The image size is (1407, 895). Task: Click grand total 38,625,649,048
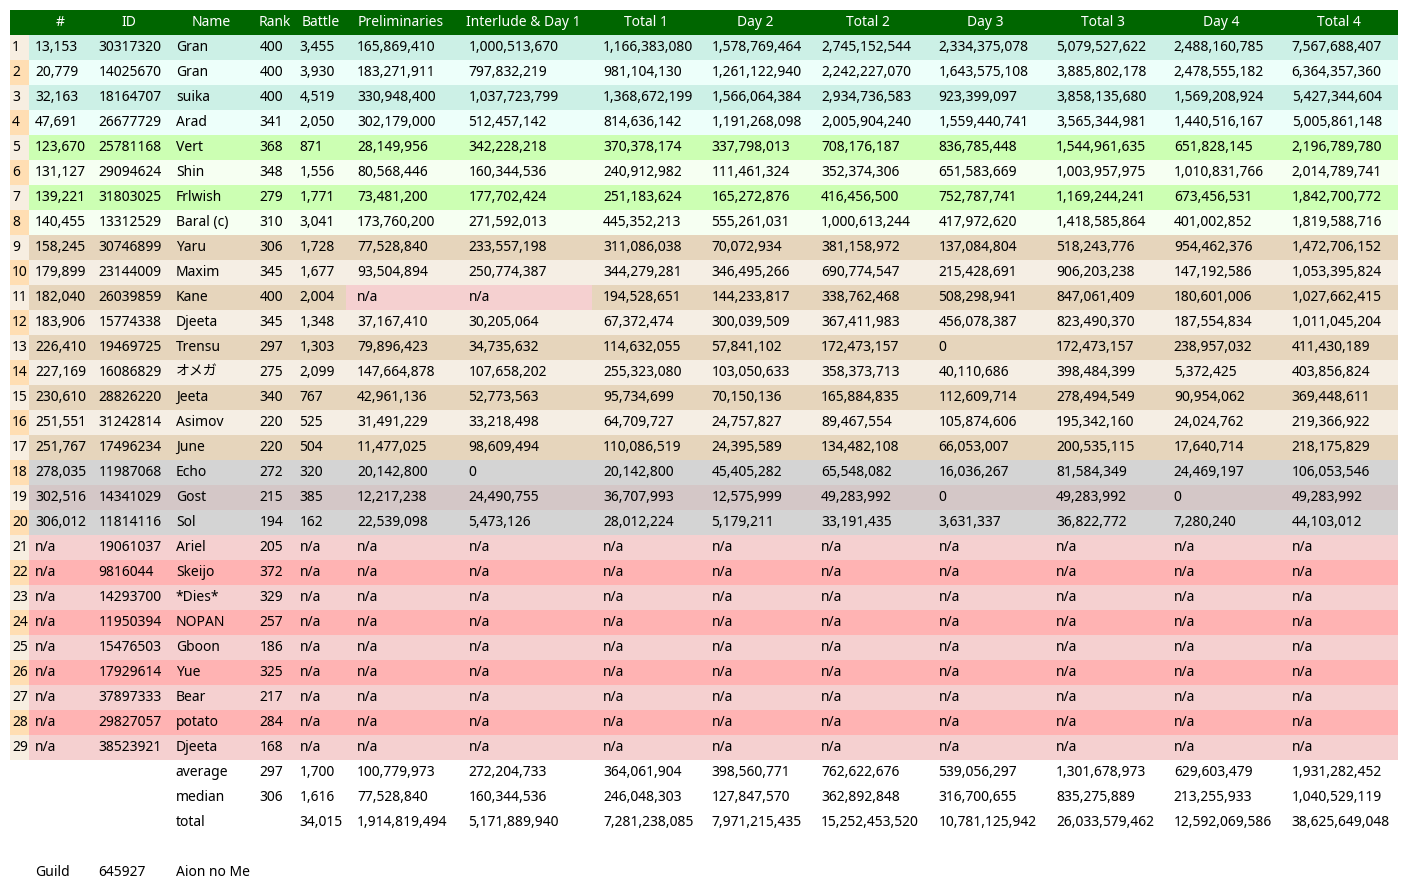1340,821
